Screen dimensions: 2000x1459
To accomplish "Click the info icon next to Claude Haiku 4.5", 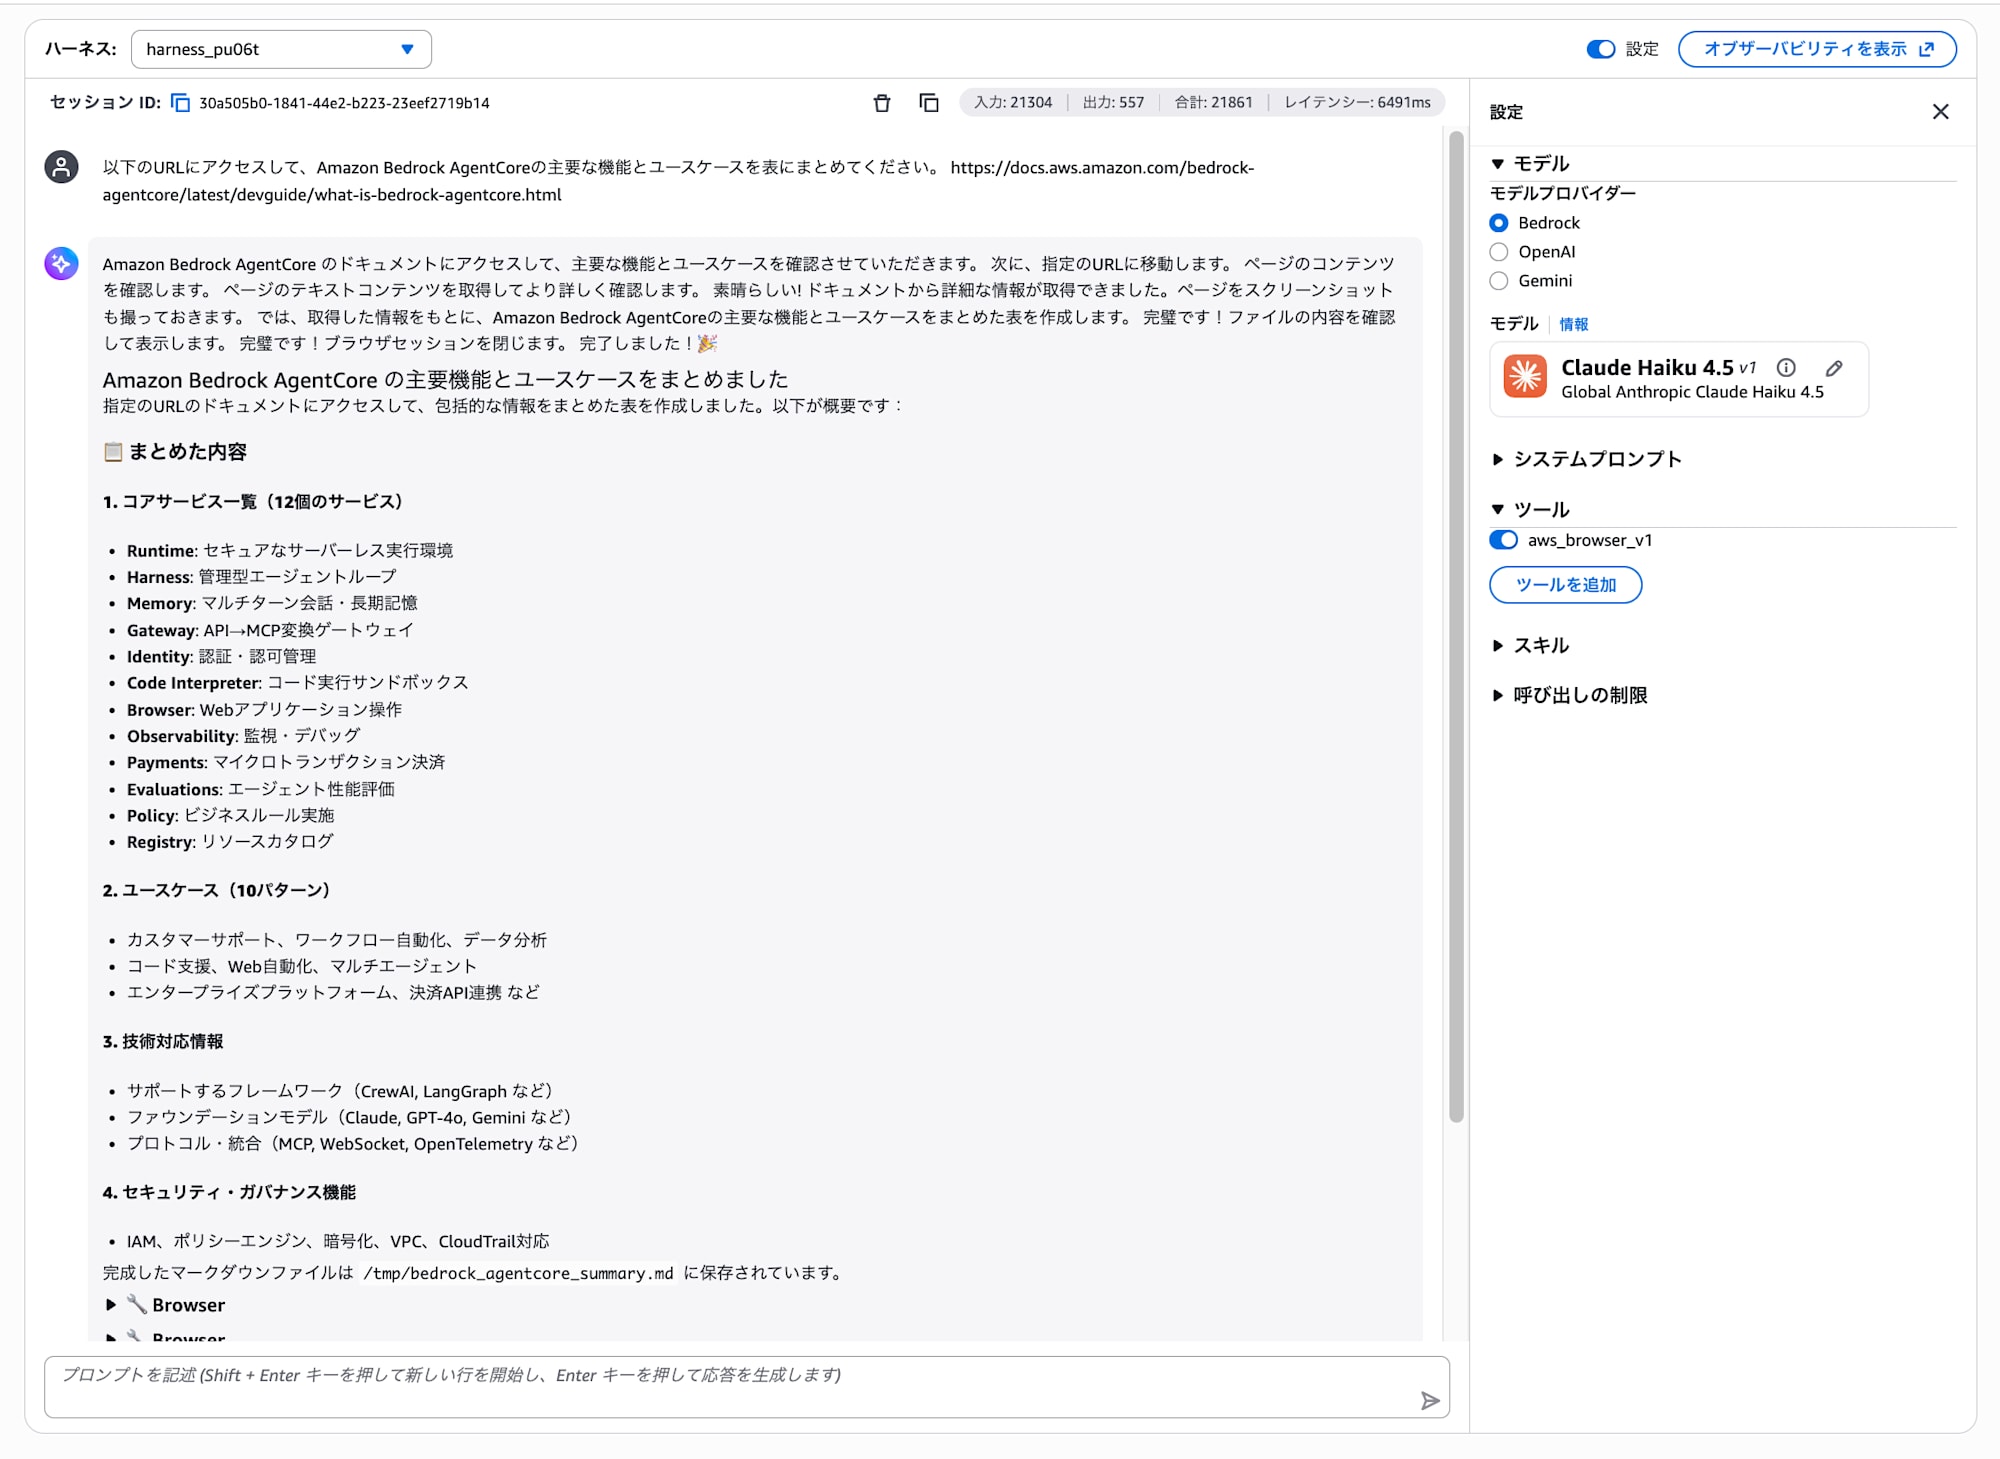I will coord(1786,367).
